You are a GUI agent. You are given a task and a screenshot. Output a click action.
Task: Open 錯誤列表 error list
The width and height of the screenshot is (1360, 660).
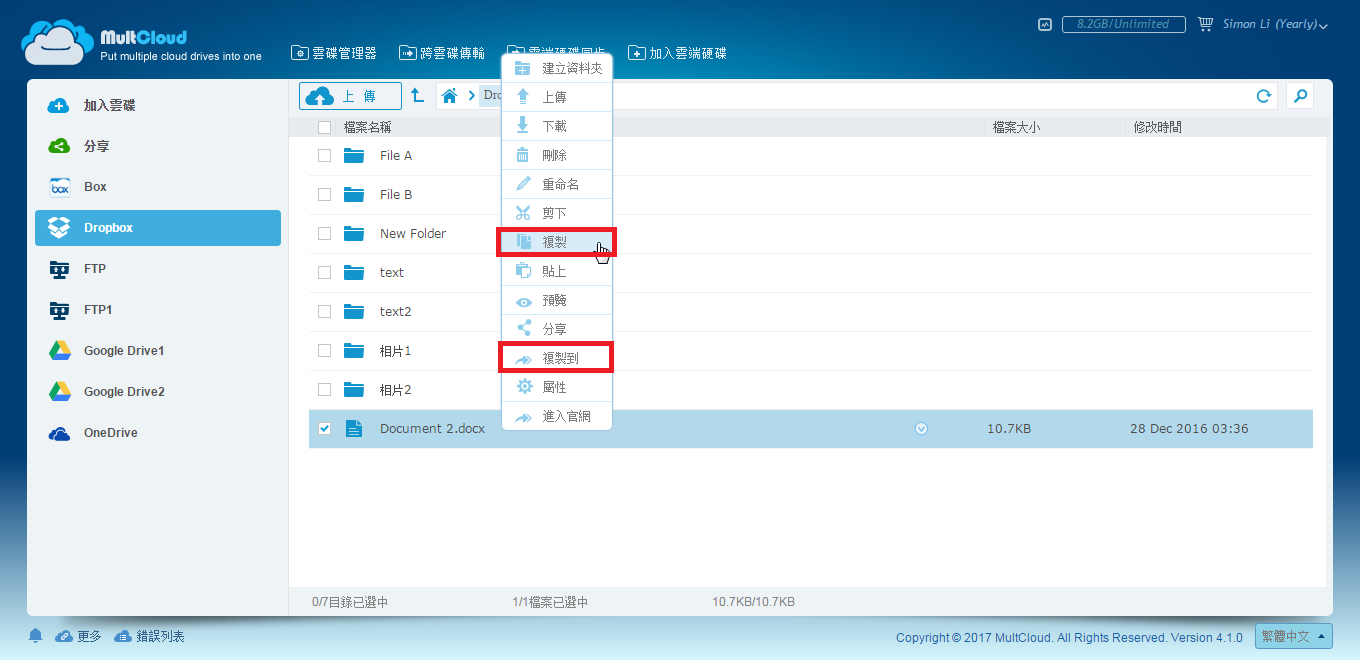point(149,636)
